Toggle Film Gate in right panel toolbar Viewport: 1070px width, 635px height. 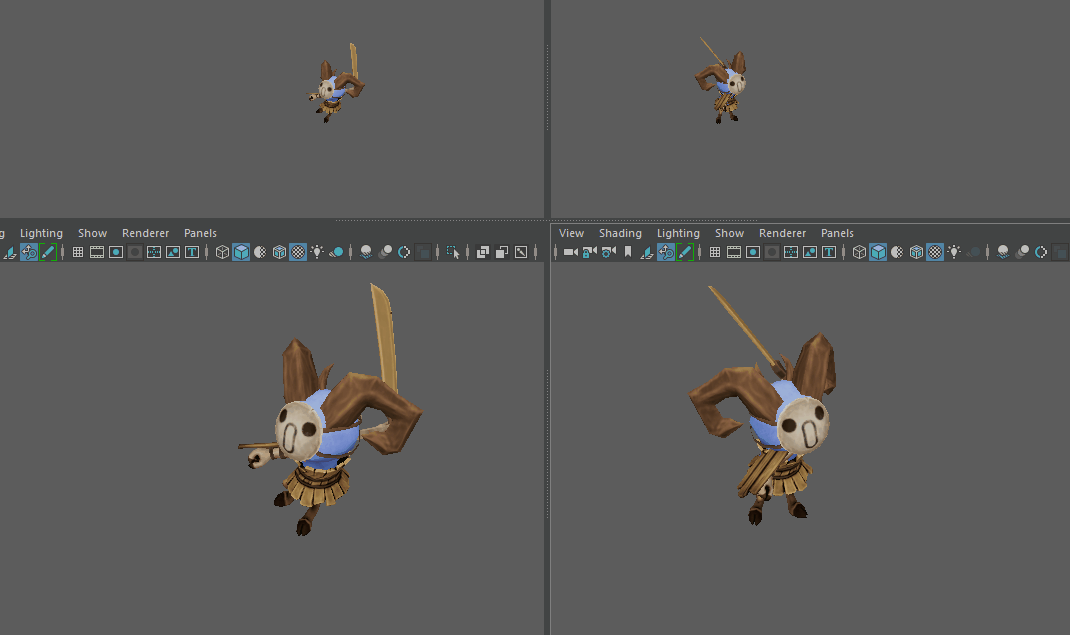coord(734,252)
